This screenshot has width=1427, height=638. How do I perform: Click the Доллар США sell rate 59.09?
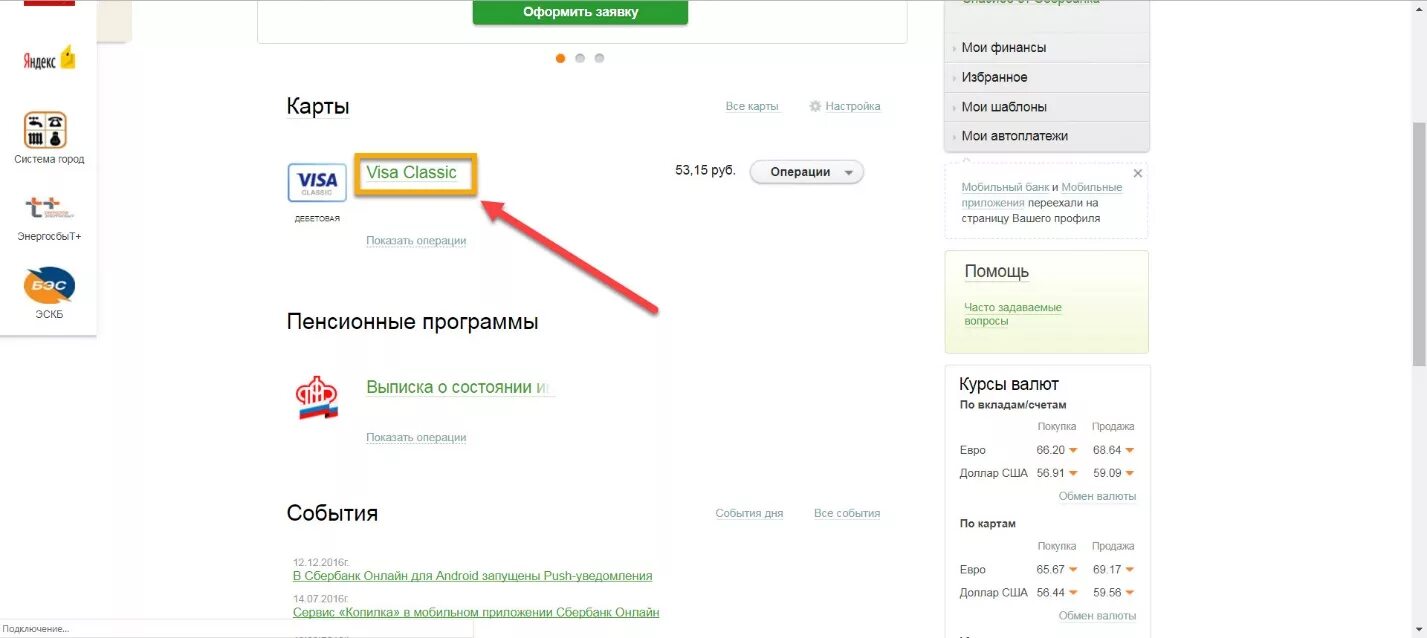pyautogui.click(x=1107, y=473)
